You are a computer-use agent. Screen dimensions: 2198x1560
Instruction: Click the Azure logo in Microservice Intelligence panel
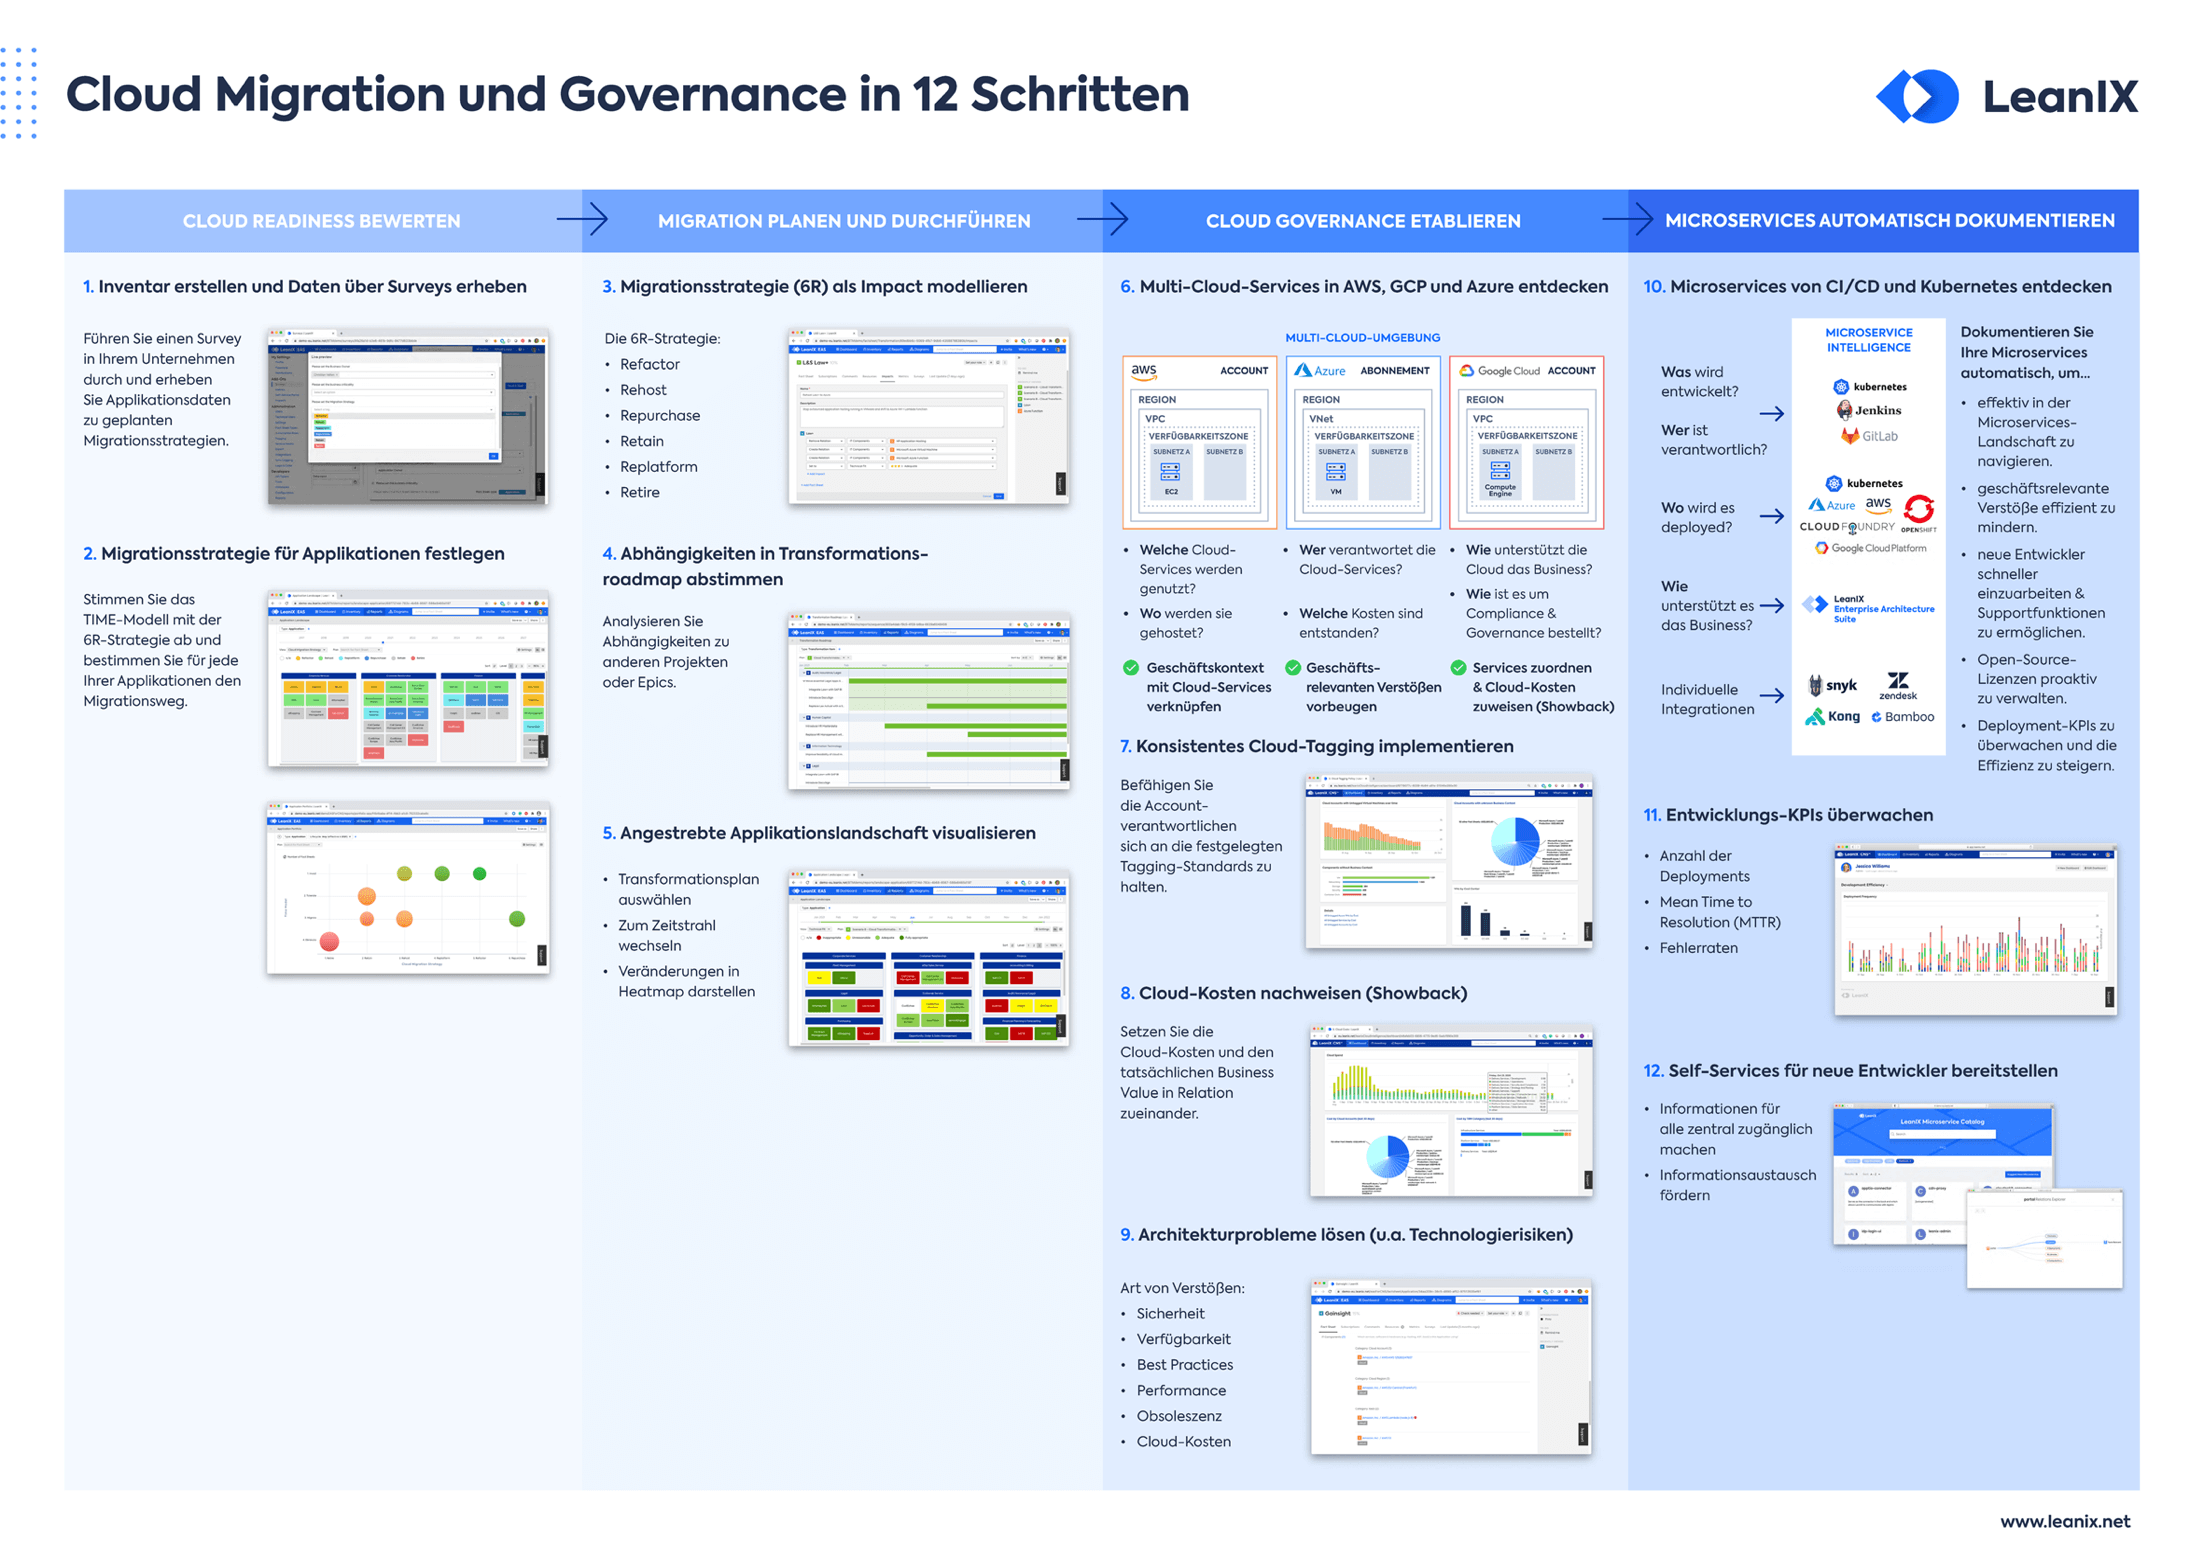[x=1831, y=505]
